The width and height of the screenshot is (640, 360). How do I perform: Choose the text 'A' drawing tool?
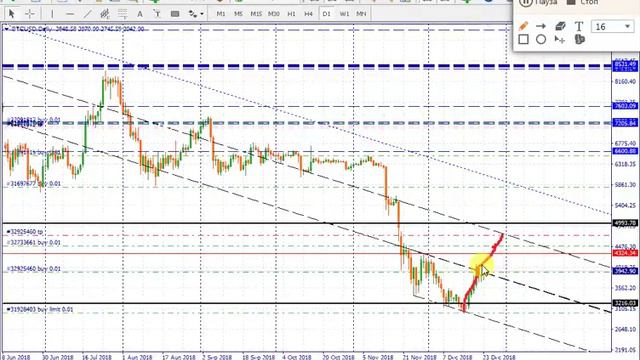[x=140, y=14]
